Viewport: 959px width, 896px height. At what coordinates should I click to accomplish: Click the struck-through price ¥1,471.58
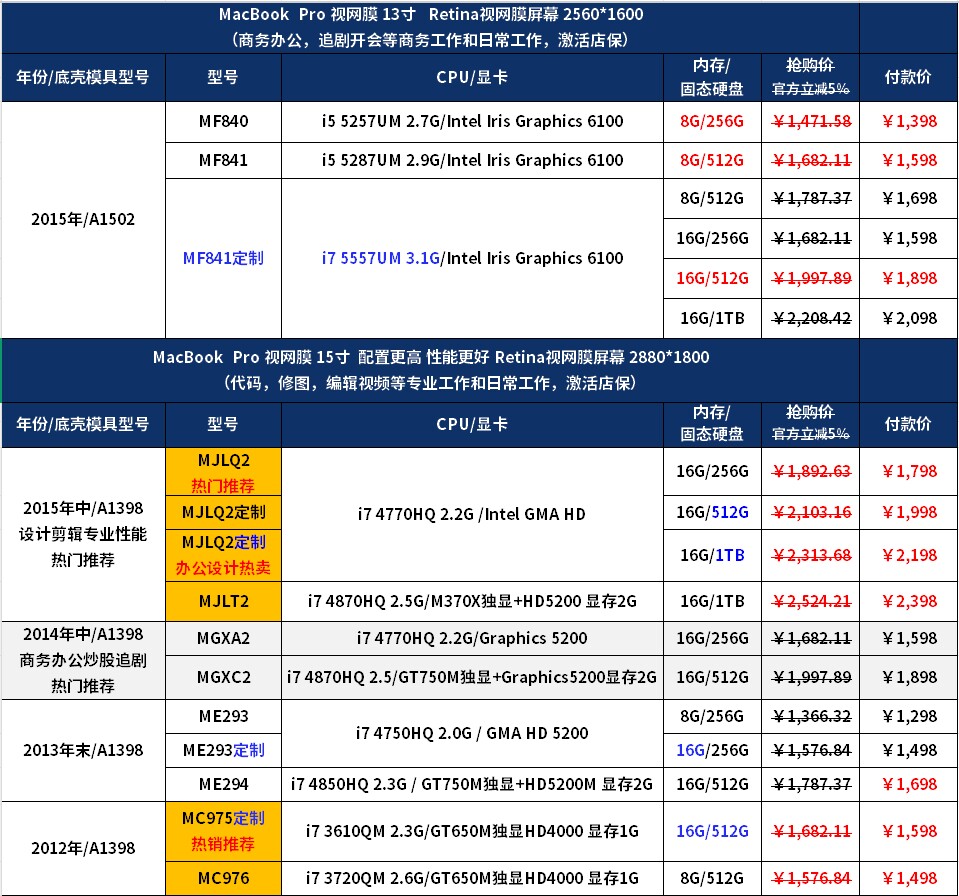pyautogui.click(x=811, y=121)
